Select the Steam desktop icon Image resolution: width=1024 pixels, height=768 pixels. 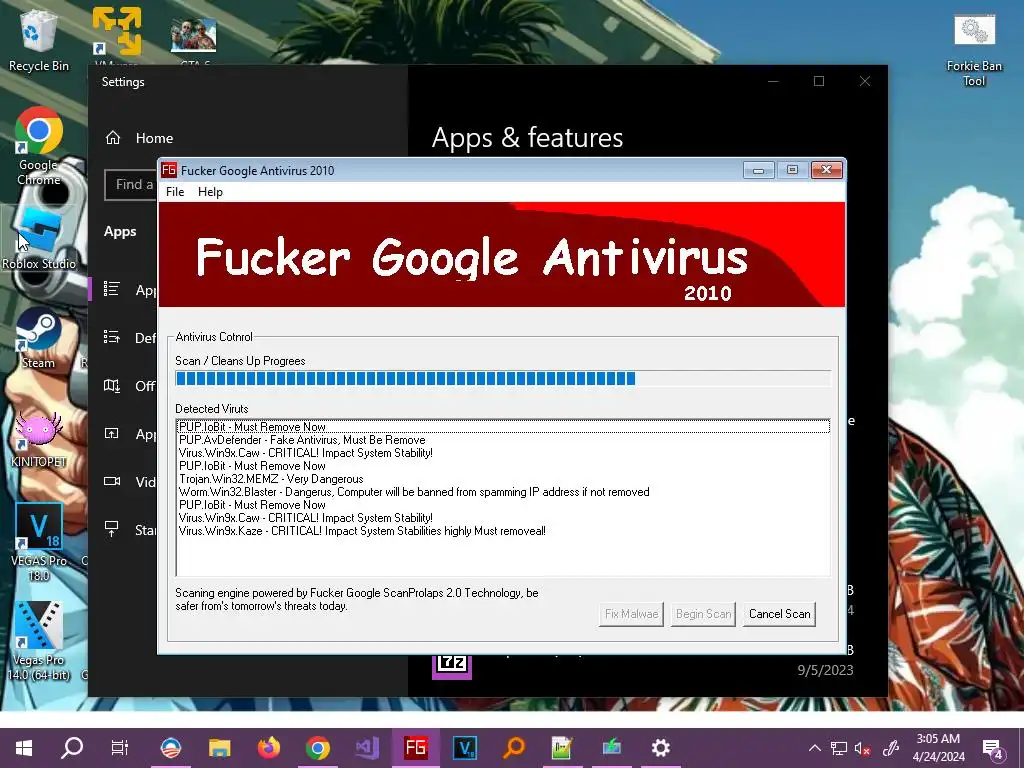click(x=39, y=338)
